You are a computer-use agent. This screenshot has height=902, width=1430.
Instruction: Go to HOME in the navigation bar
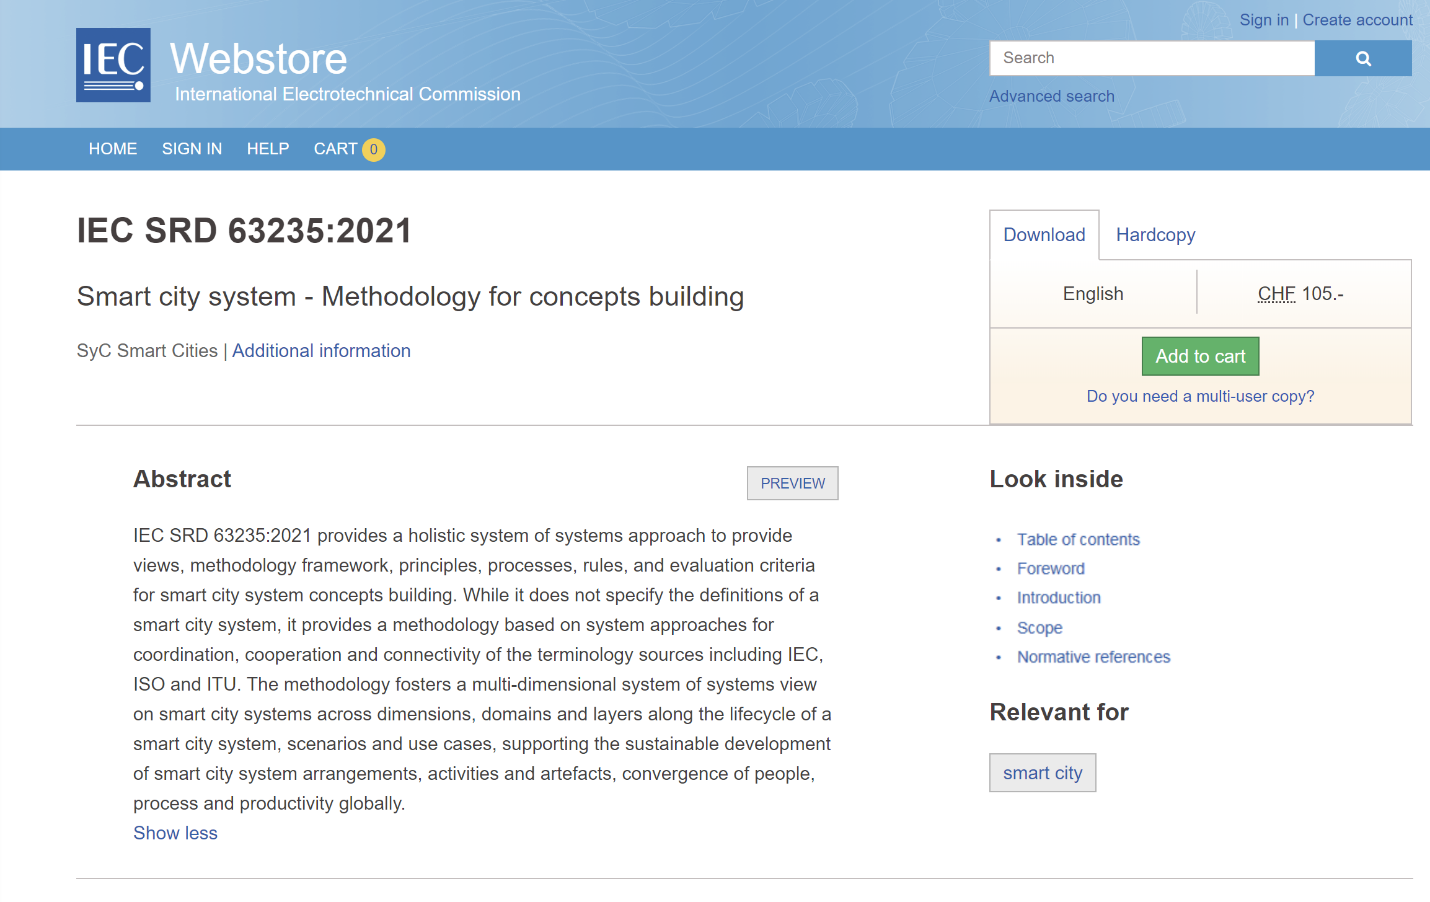coord(113,149)
